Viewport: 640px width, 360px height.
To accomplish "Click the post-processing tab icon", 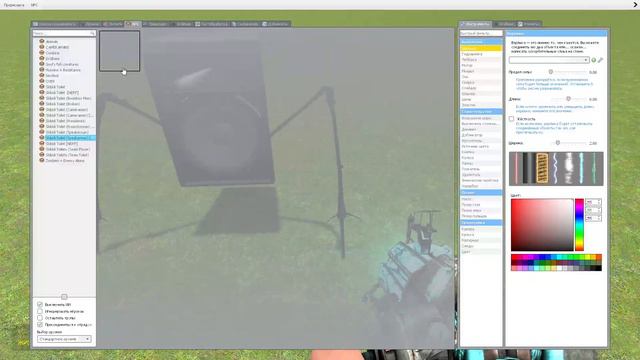I will [198, 24].
